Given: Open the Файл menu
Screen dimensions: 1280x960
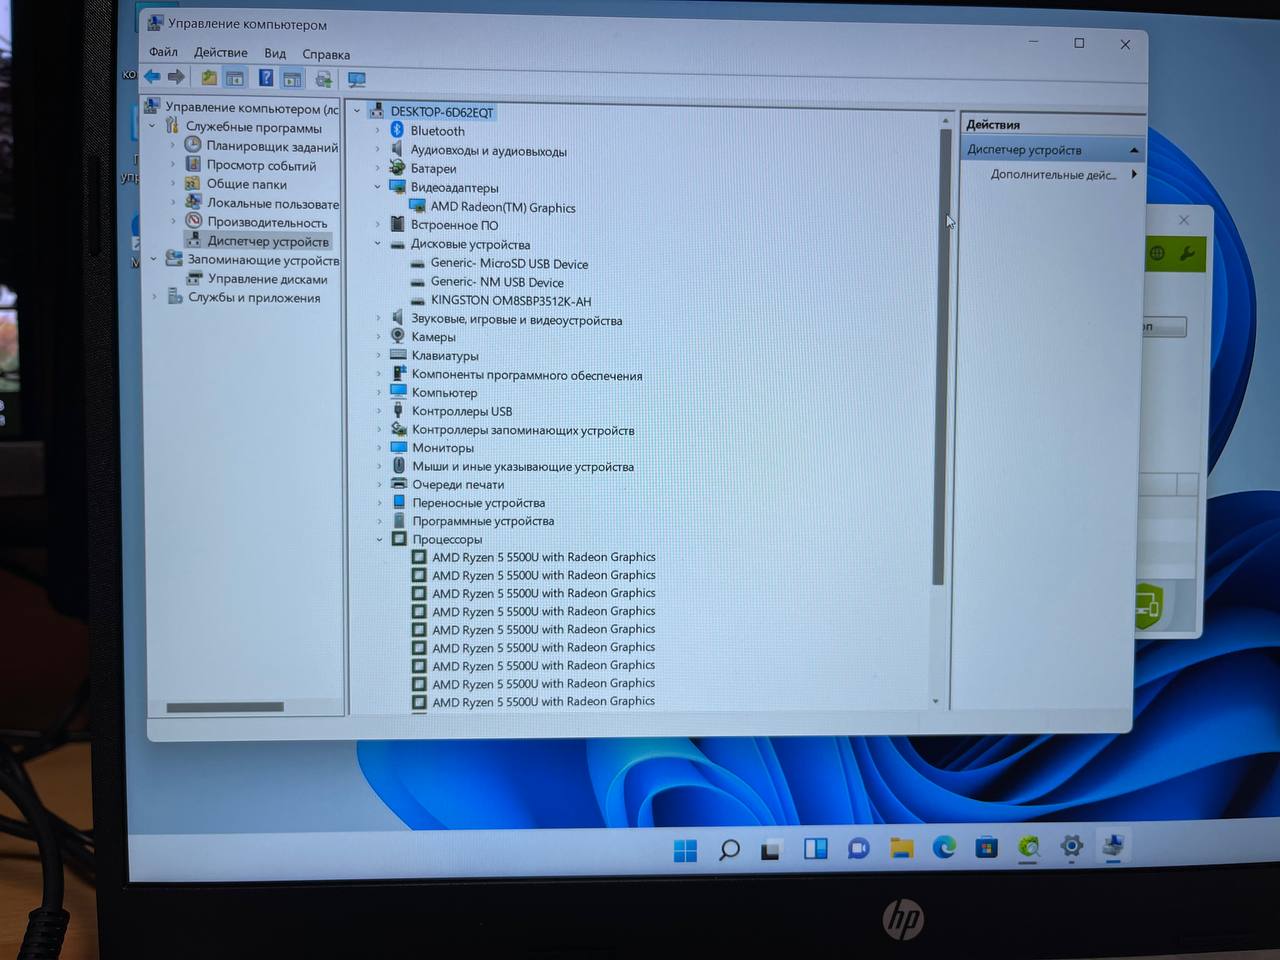Looking at the screenshot, I should pos(163,52).
